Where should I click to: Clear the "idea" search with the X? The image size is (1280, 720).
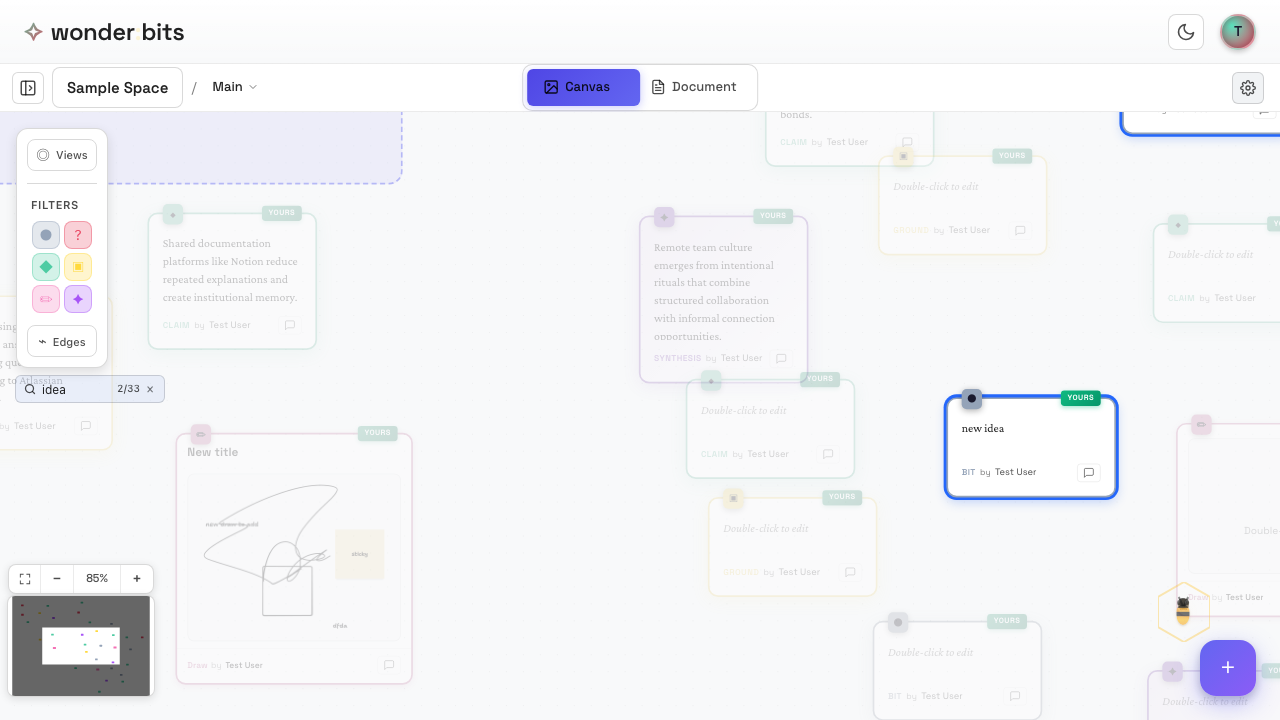click(x=150, y=389)
